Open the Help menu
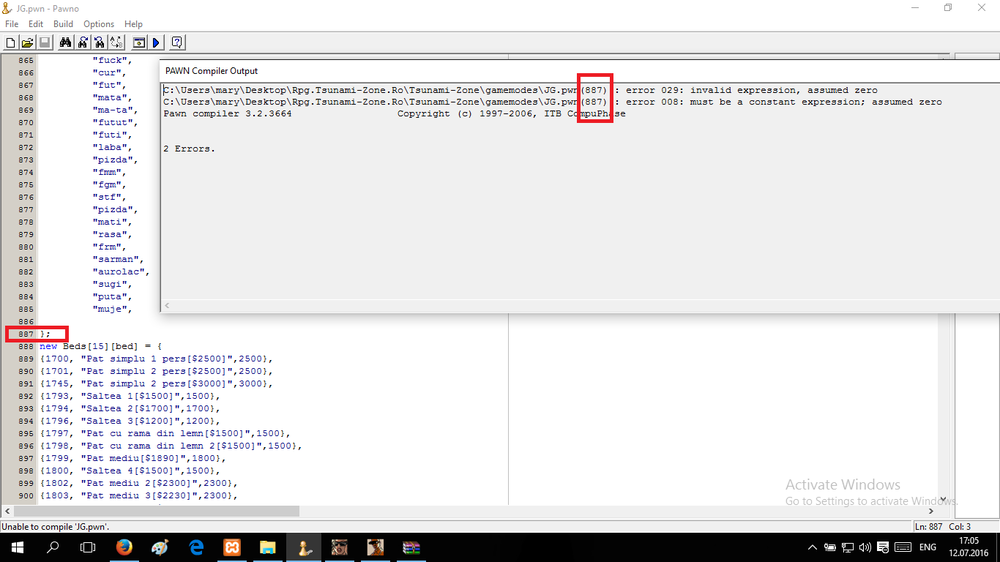 coord(133,24)
